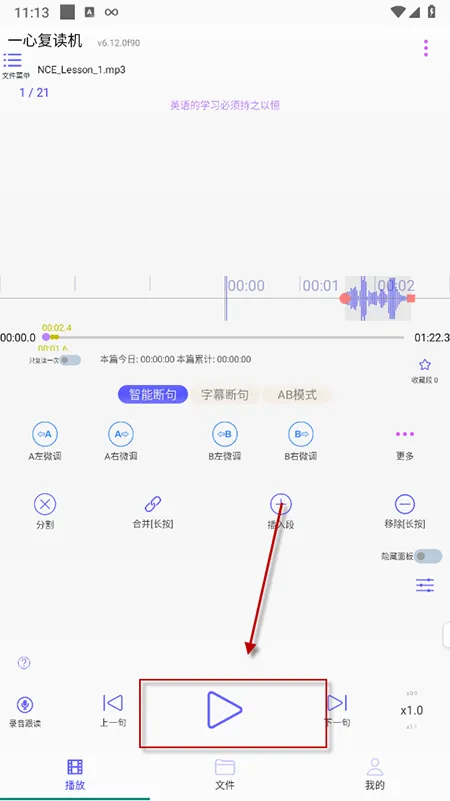Tap the A右微调 icon
The image size is (450, 801).
[121, 434]
